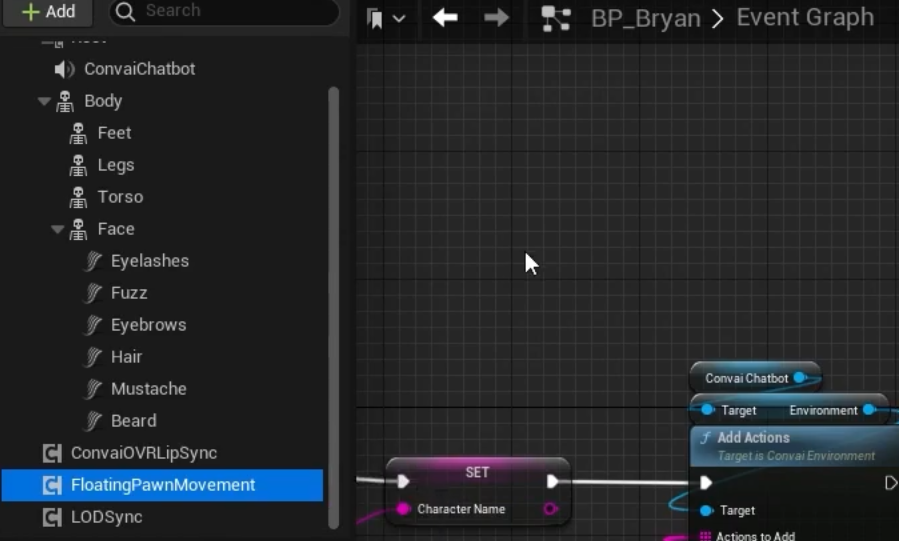Click the groom icon beside Hair

[92, 358]
